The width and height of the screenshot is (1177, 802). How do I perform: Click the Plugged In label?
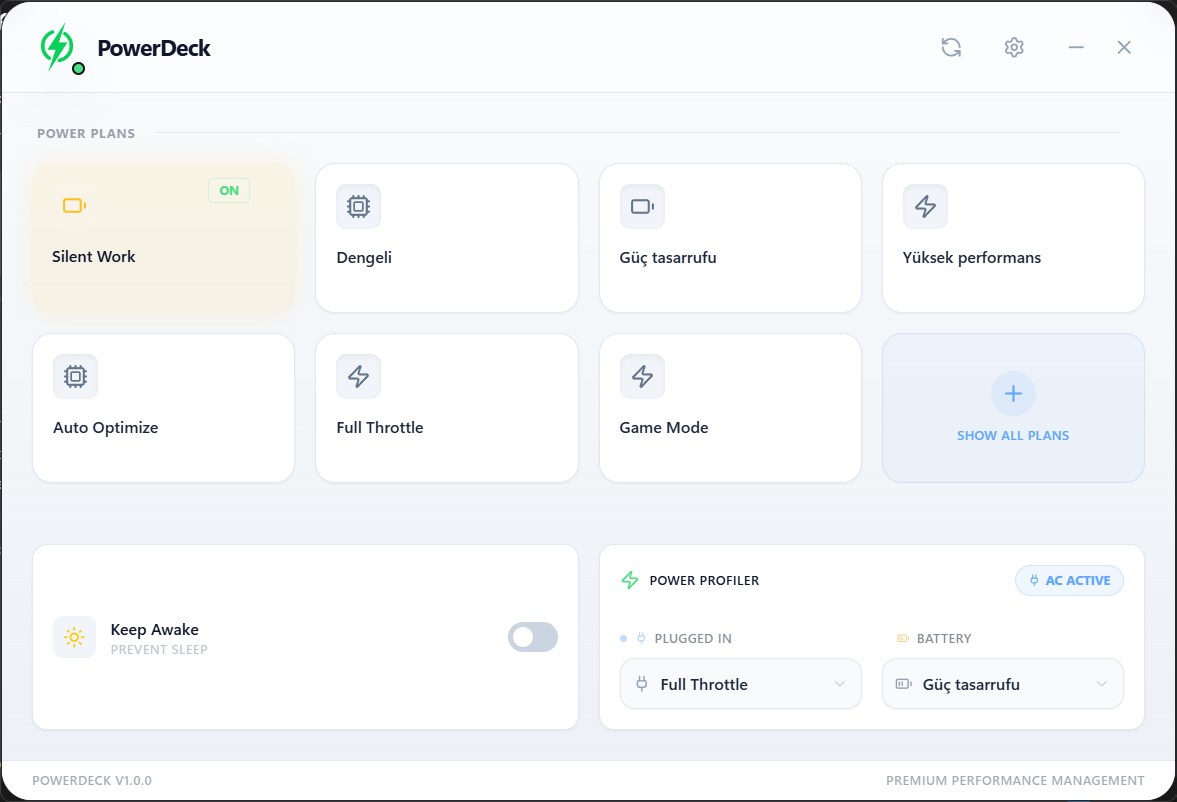693,638
